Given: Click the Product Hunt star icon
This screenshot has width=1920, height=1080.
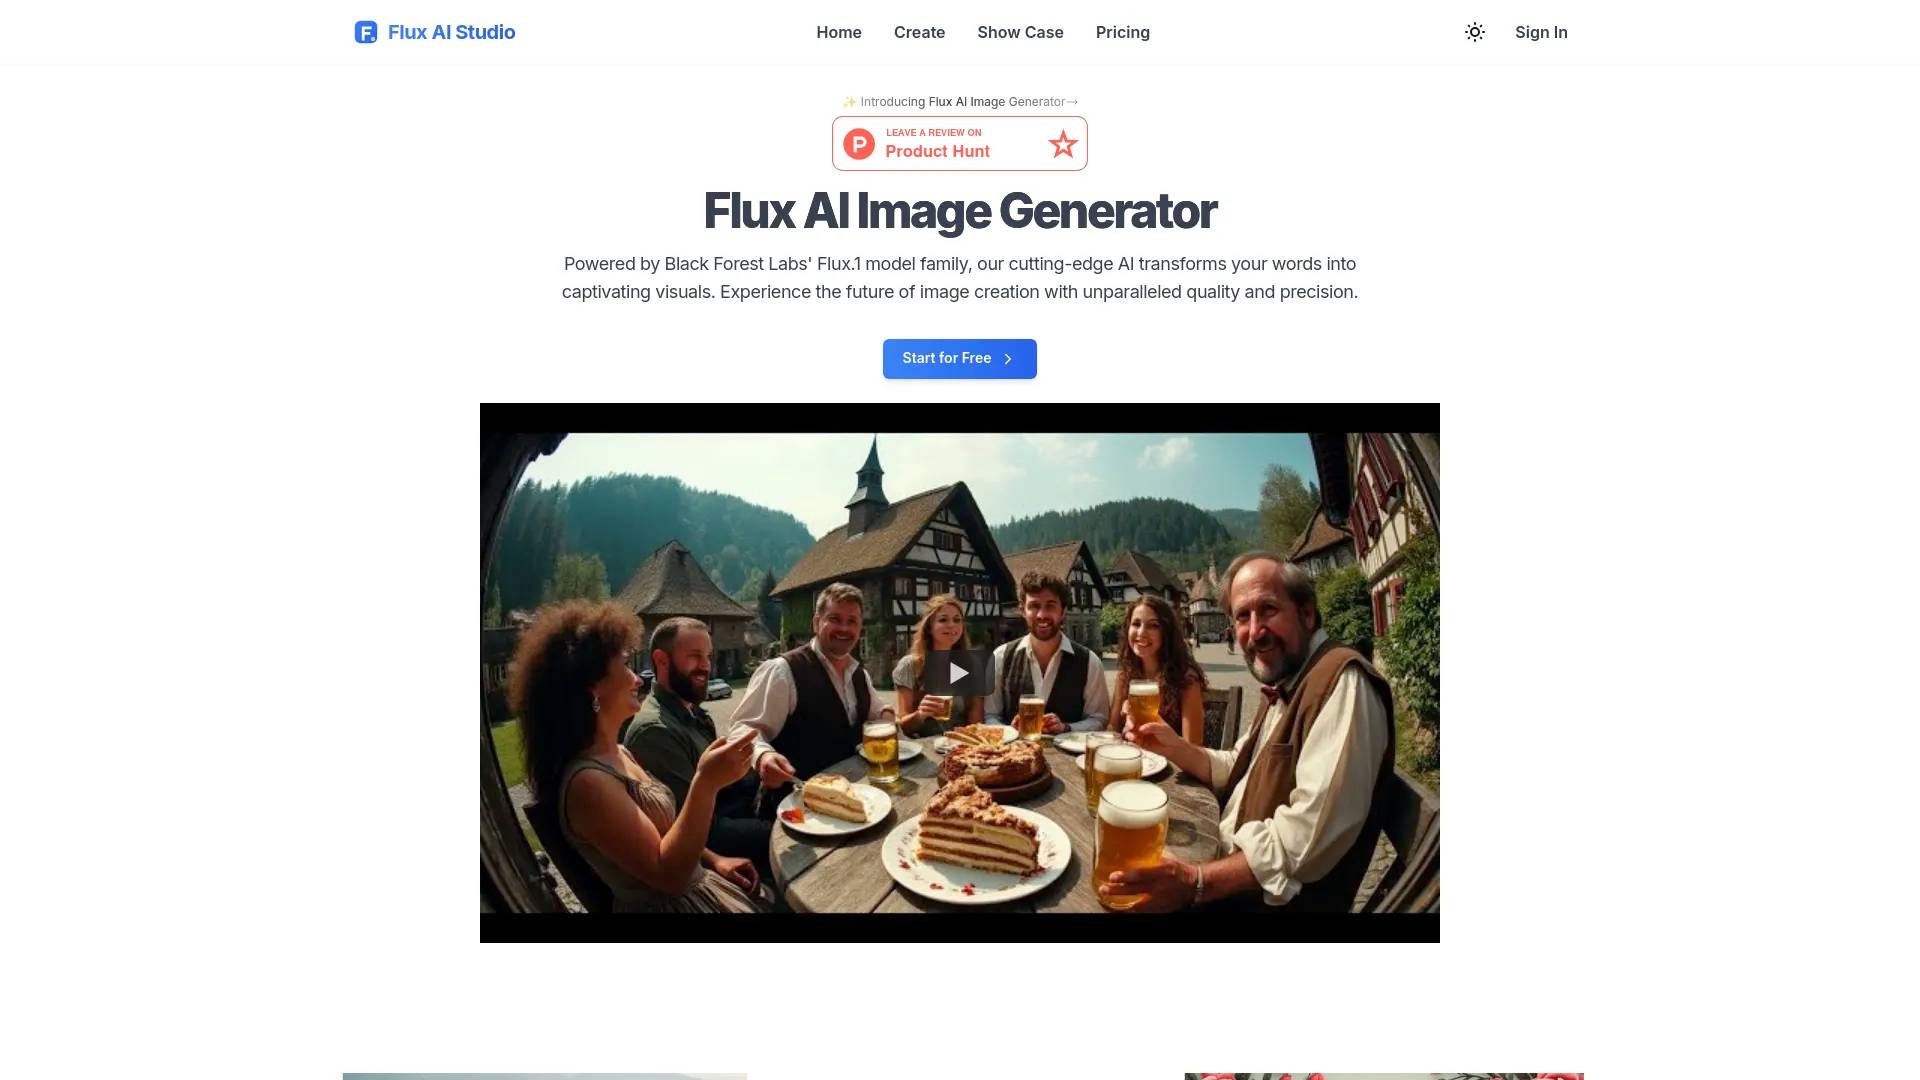Looking at the screenshot, I should click(x=1063, y=142).
